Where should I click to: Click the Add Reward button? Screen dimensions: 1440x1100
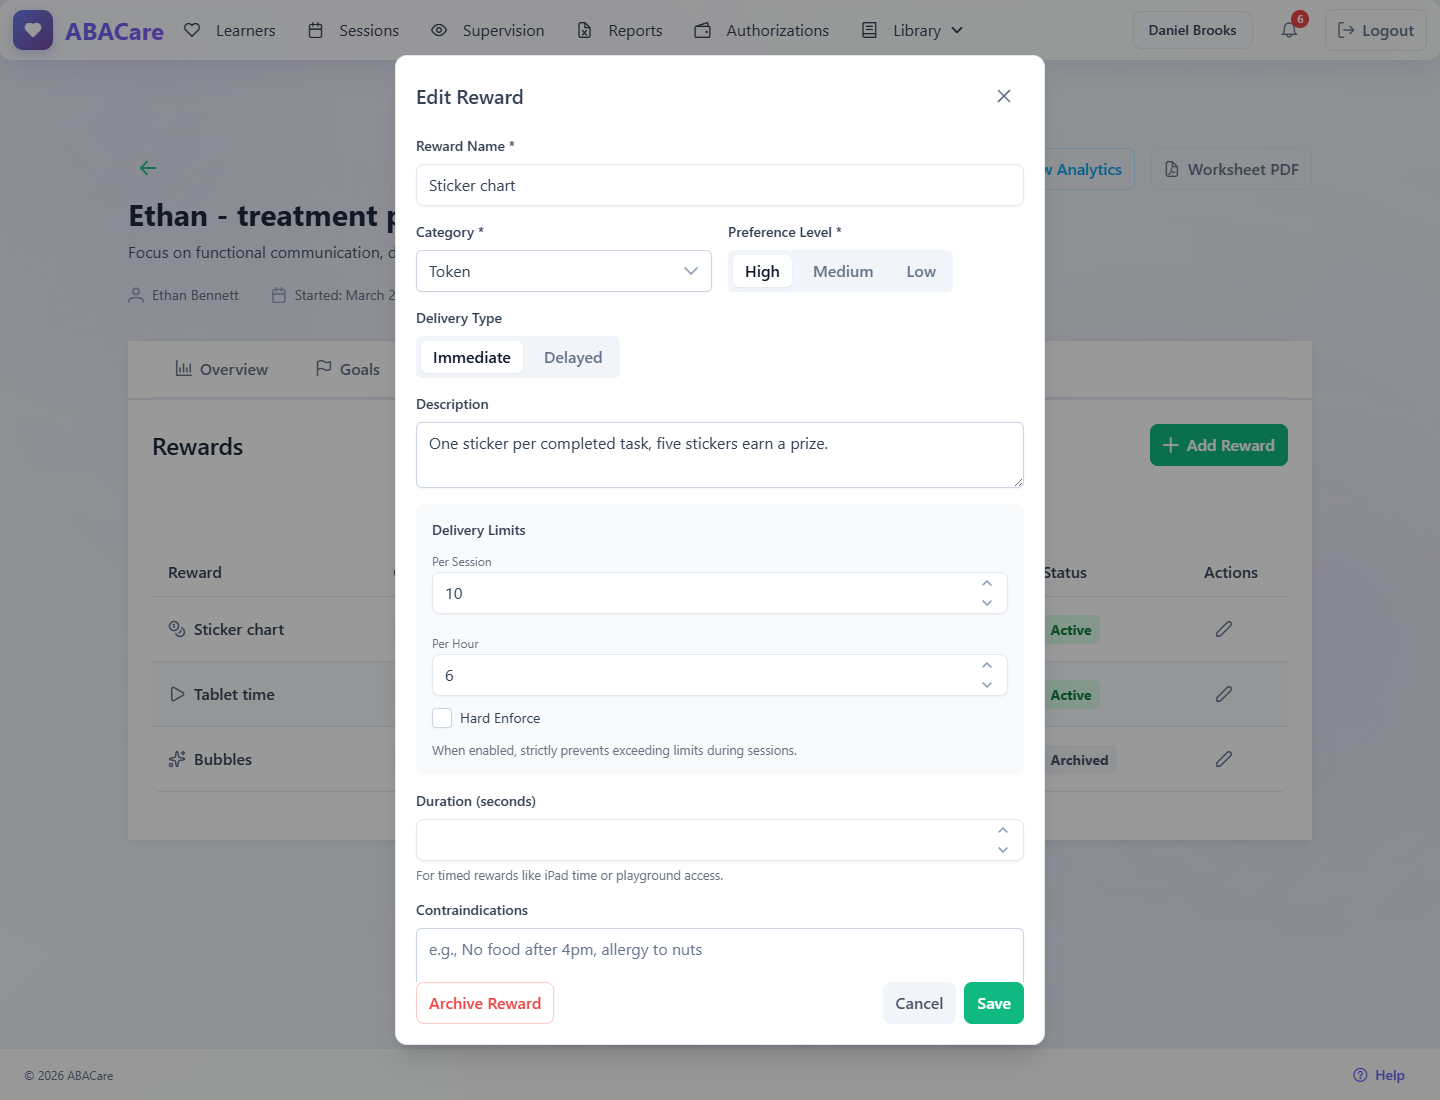pos(1219,445)
